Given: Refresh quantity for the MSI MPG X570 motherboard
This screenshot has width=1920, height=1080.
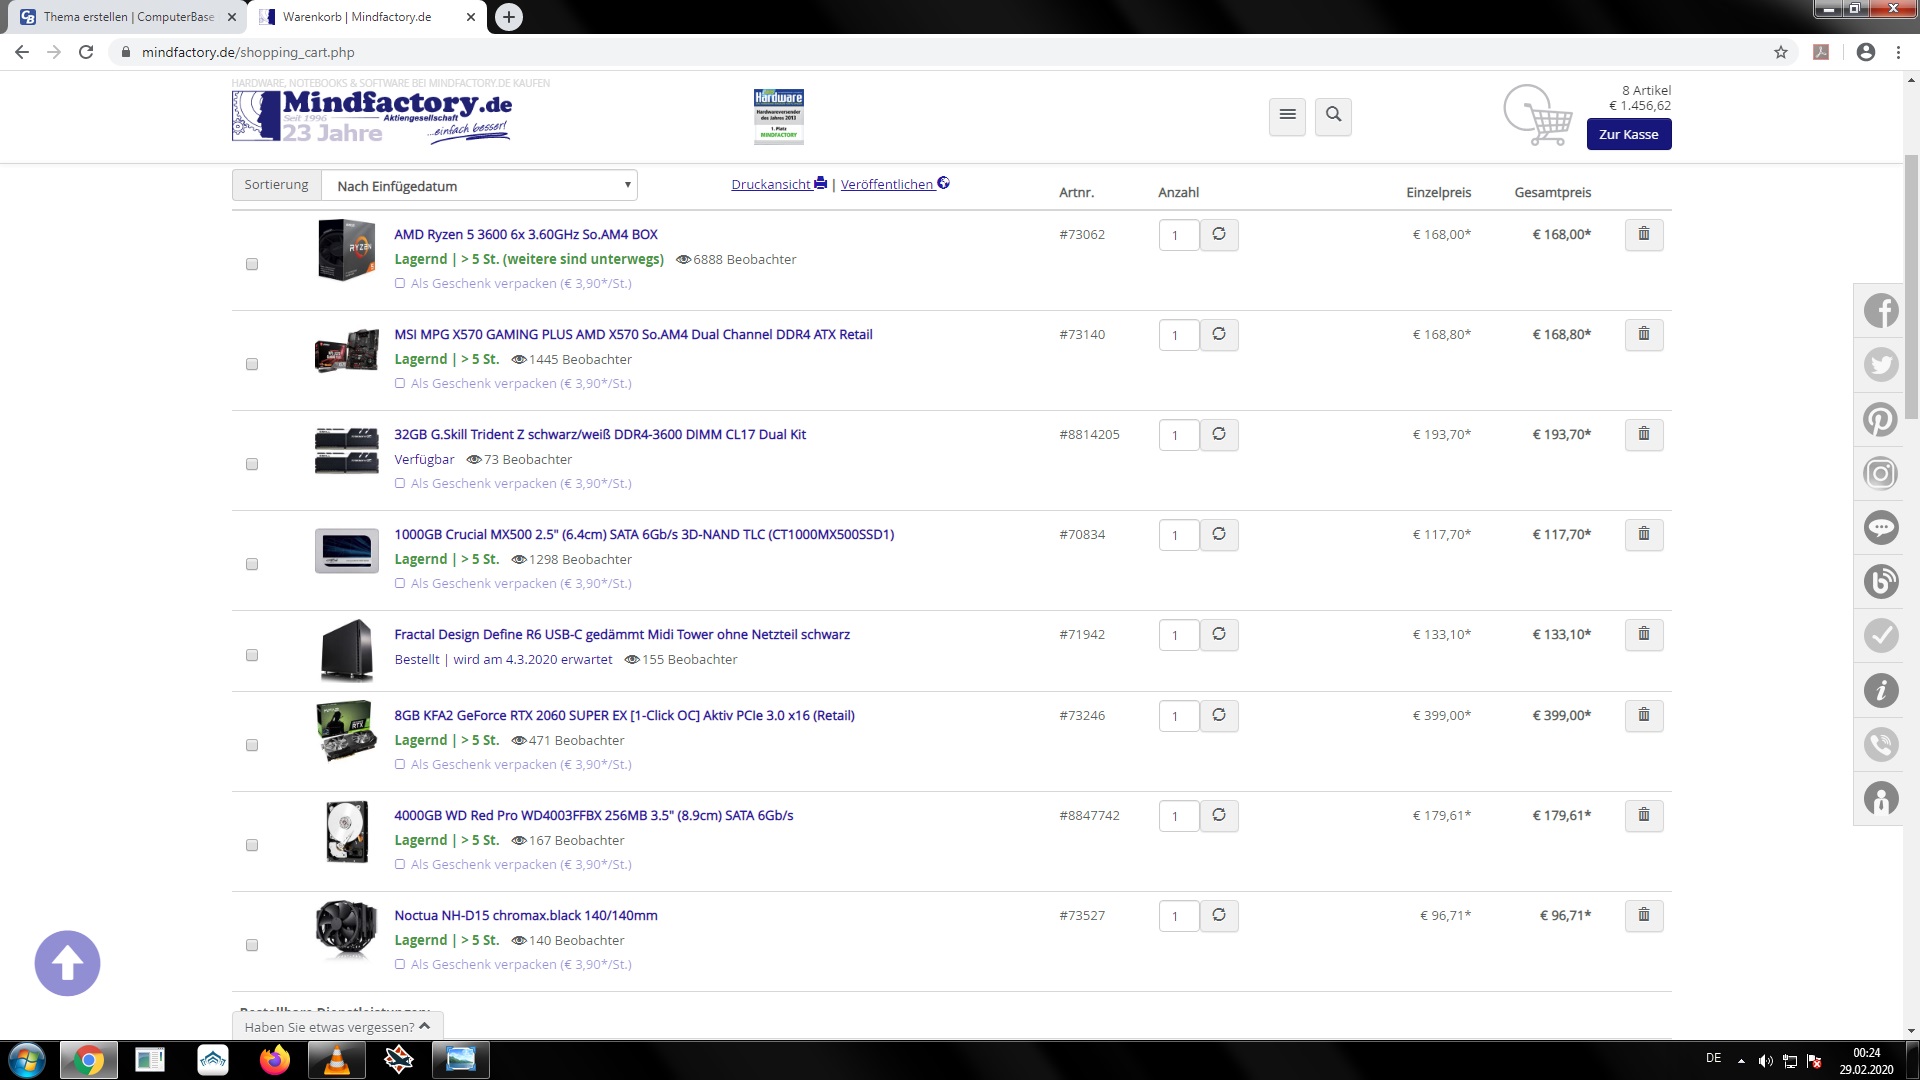Looking at the screenshot, I should (x=1218, y=335).
